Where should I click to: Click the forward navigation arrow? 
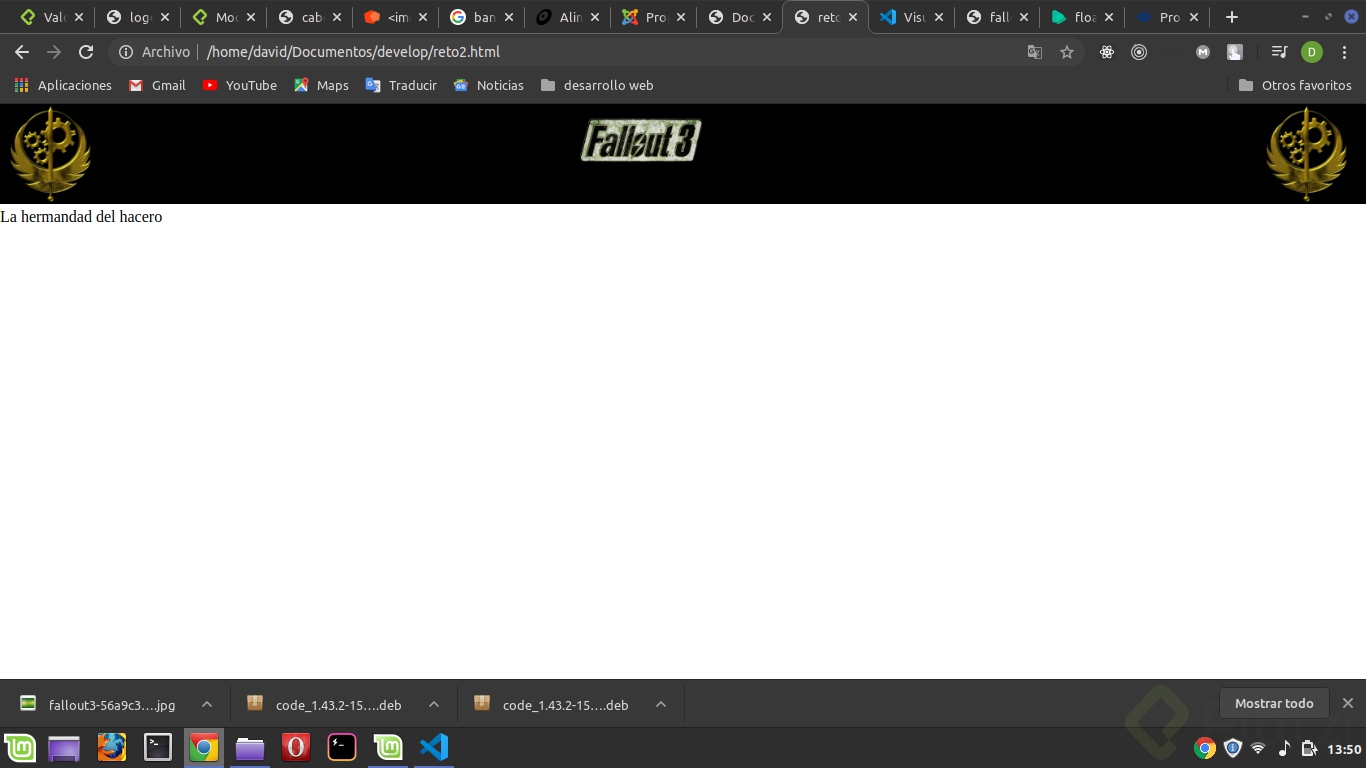point(54,52)
